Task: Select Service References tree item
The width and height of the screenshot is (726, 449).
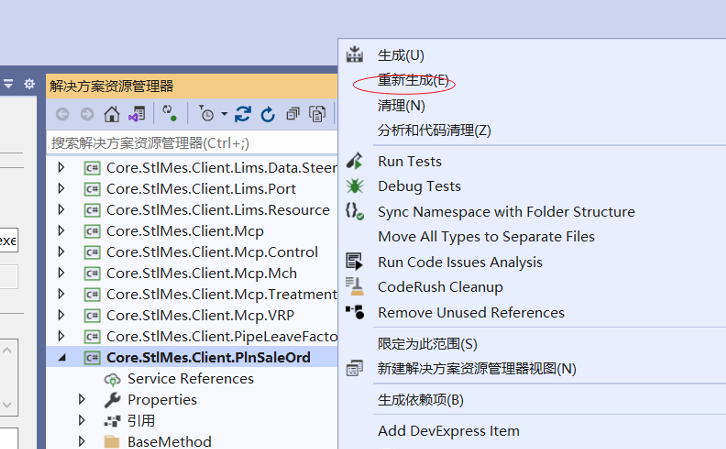Action: click(190, 378)
